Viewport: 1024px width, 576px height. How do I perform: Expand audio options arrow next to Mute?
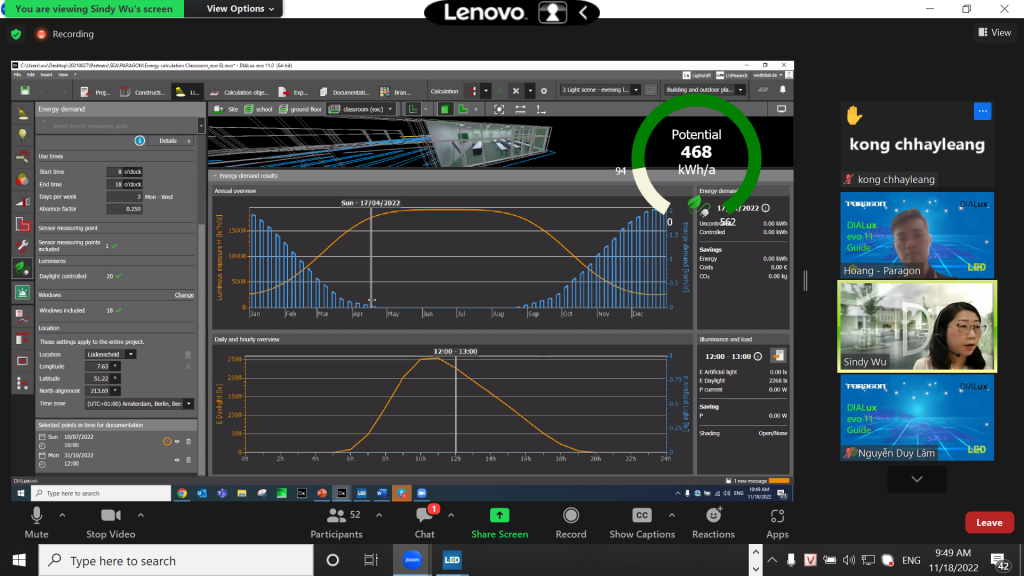tap(62, 515)
